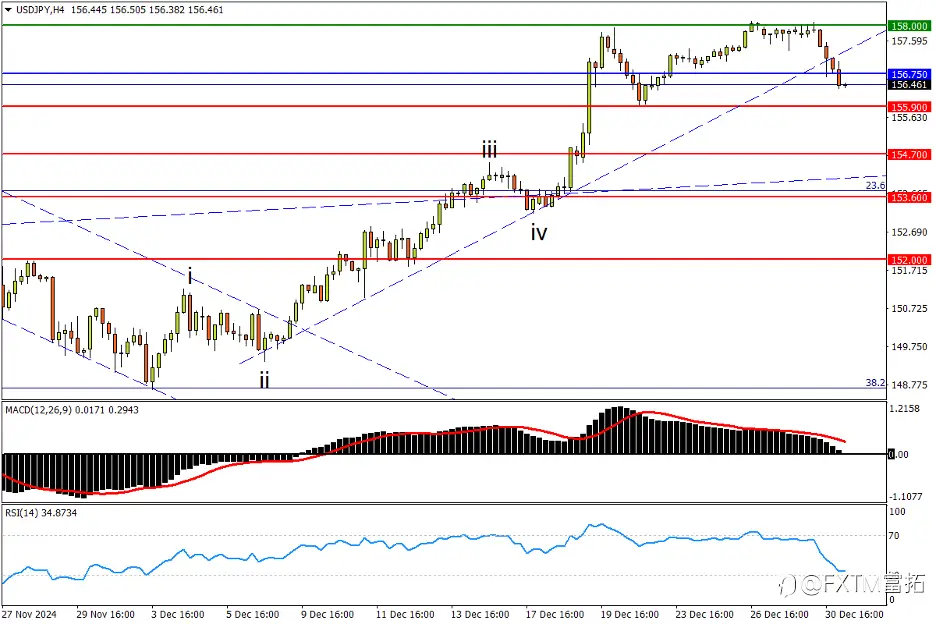Click the 149.750 price scale value
Viewport: 936px width, 624px height.
[x=909, y=347]
